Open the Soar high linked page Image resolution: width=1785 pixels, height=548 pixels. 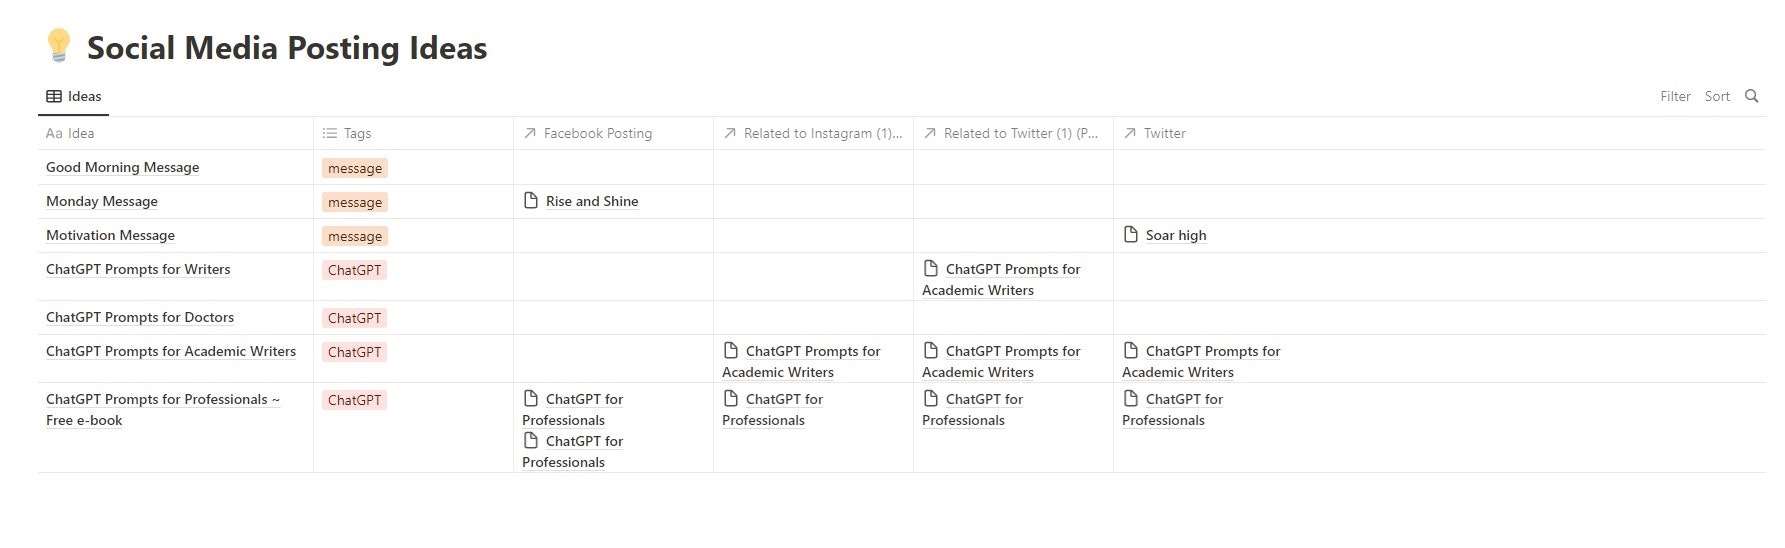pyautogui.click(x=1176, y=235)
